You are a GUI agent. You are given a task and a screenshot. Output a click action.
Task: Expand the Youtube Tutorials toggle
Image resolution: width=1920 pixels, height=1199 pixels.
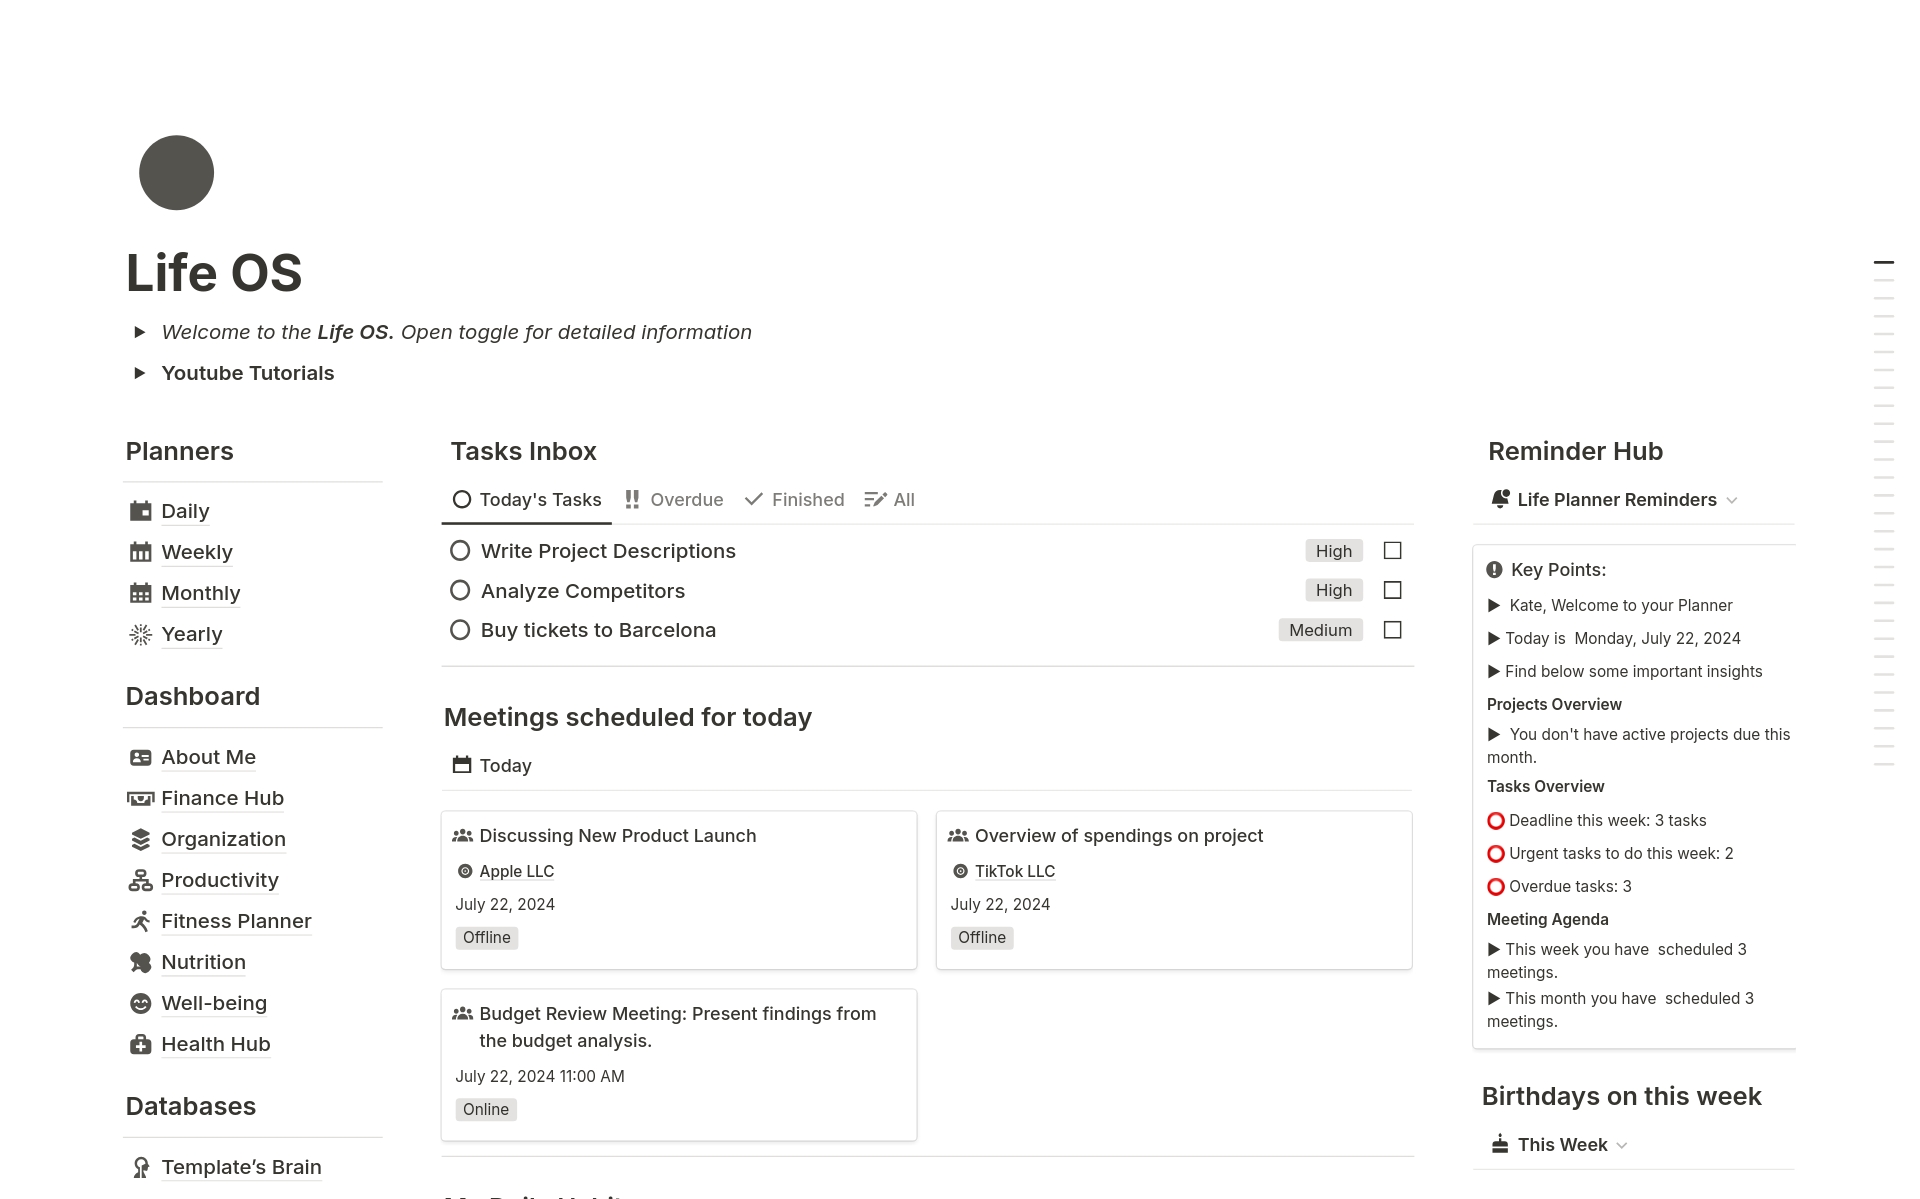tap(140, 373)
